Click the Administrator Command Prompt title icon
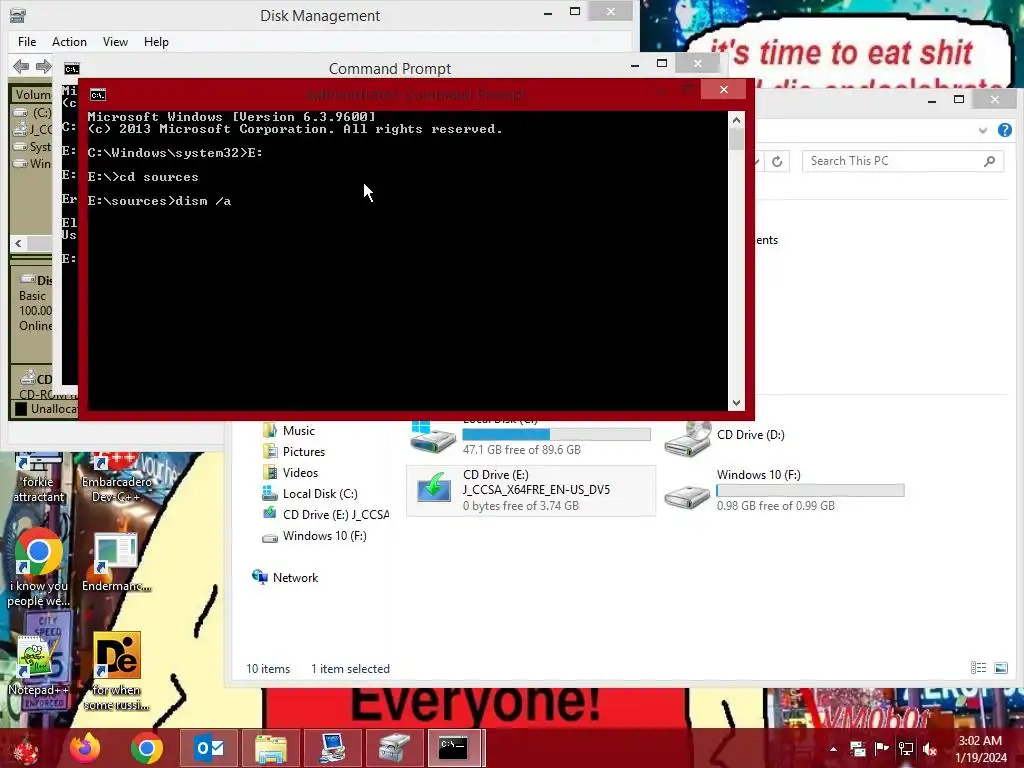Viewport: 1024px width, 768px height. [97, 95]
